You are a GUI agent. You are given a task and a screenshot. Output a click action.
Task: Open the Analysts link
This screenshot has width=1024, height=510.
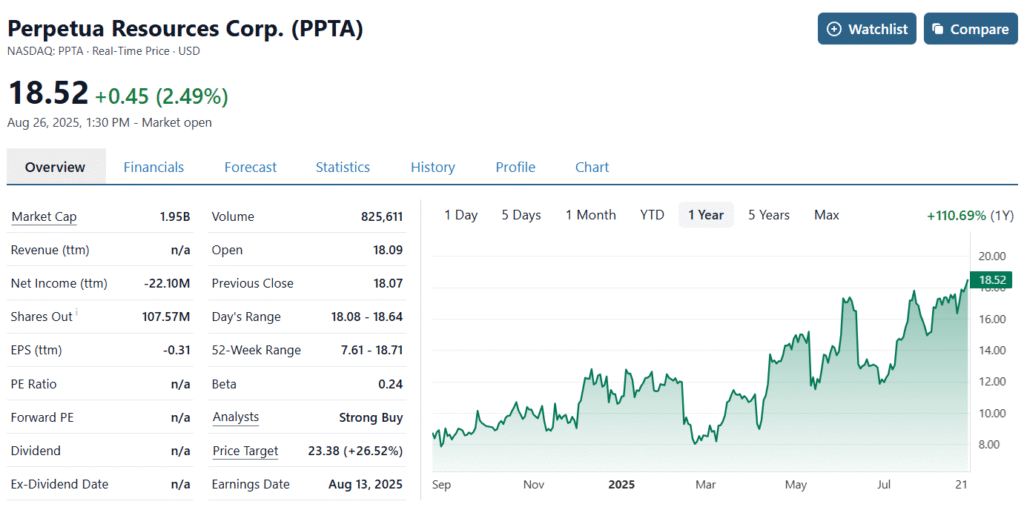point(235,417)
